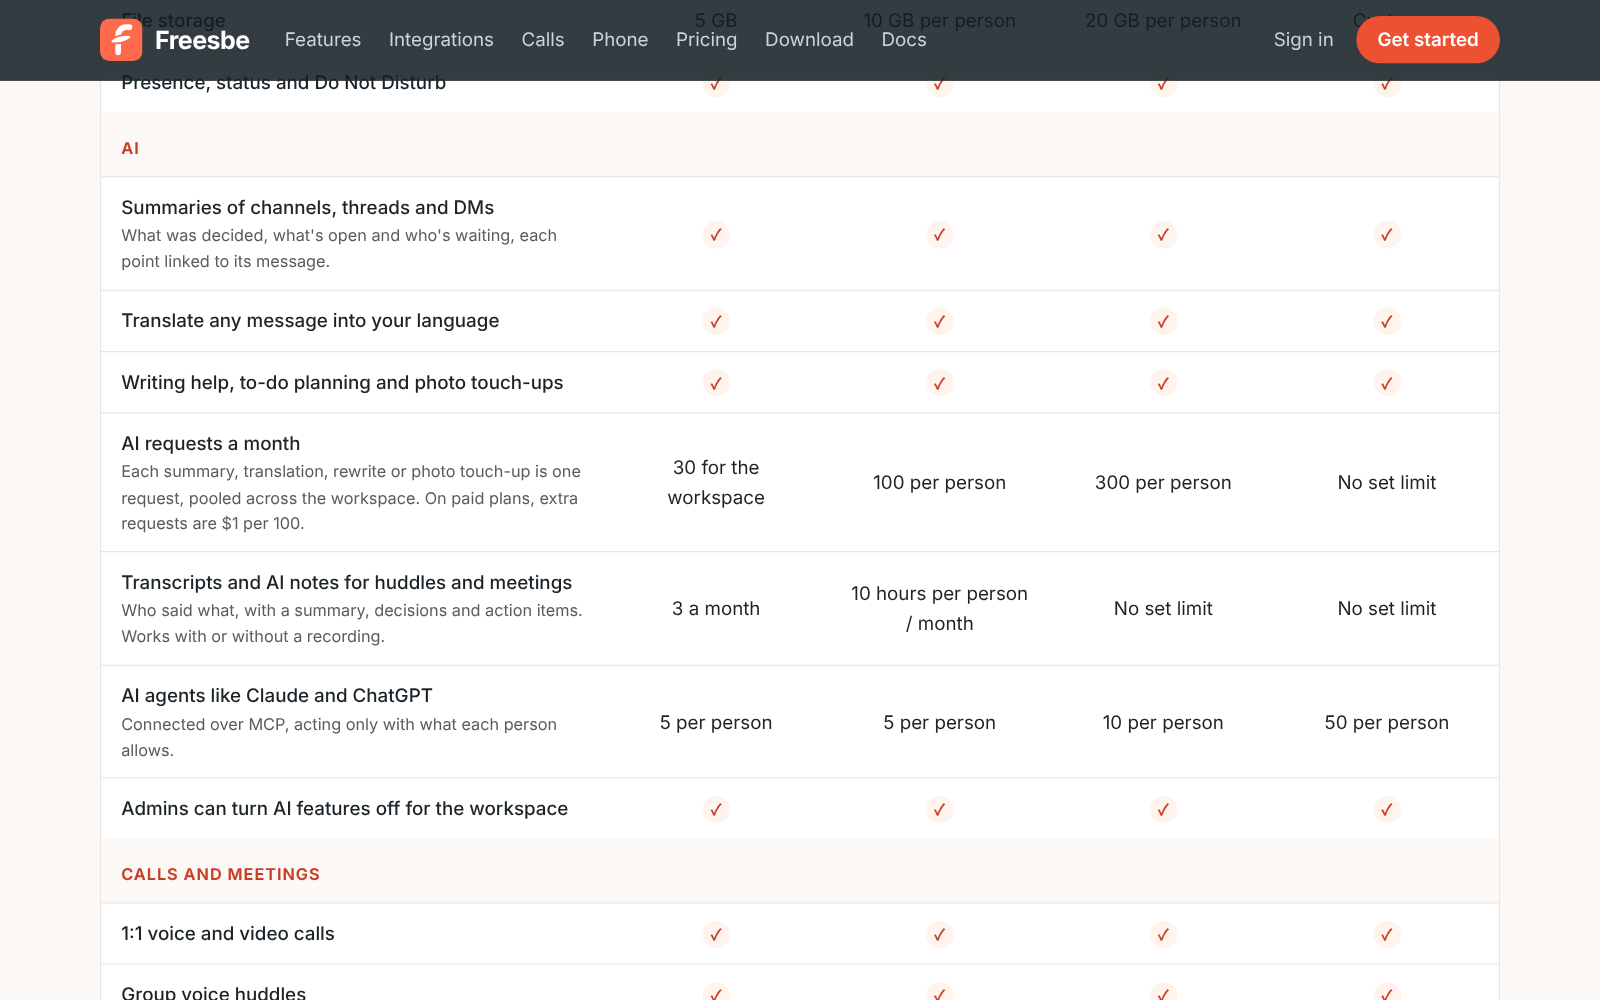Click second-column checkmark in Summaries of channels row
The image size is (1600, 1000).
pos(940,235)
